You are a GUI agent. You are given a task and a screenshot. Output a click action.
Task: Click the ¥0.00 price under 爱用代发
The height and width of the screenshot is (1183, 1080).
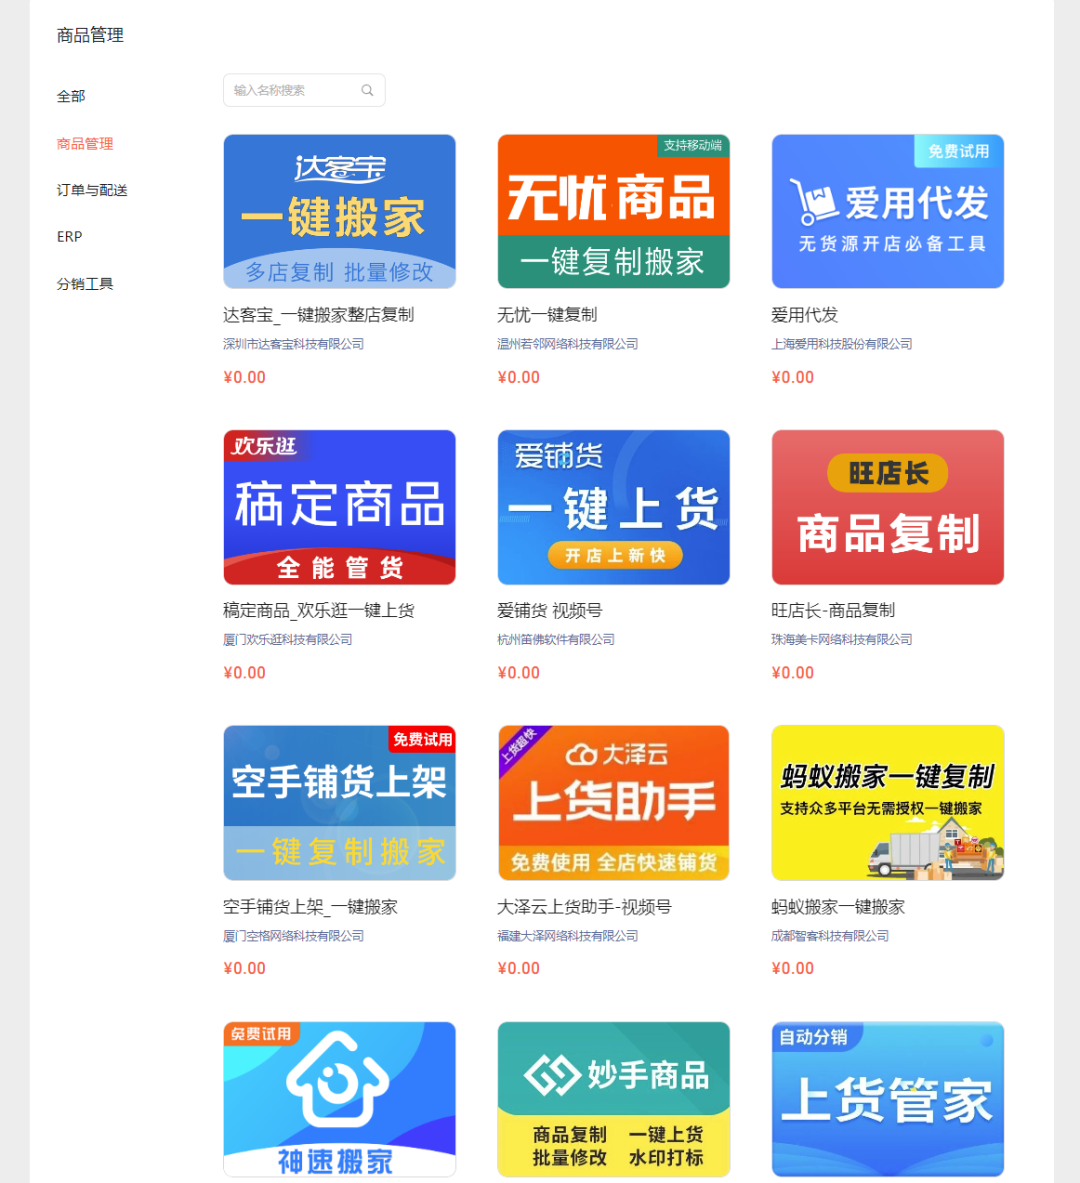[x=792, y=377]
